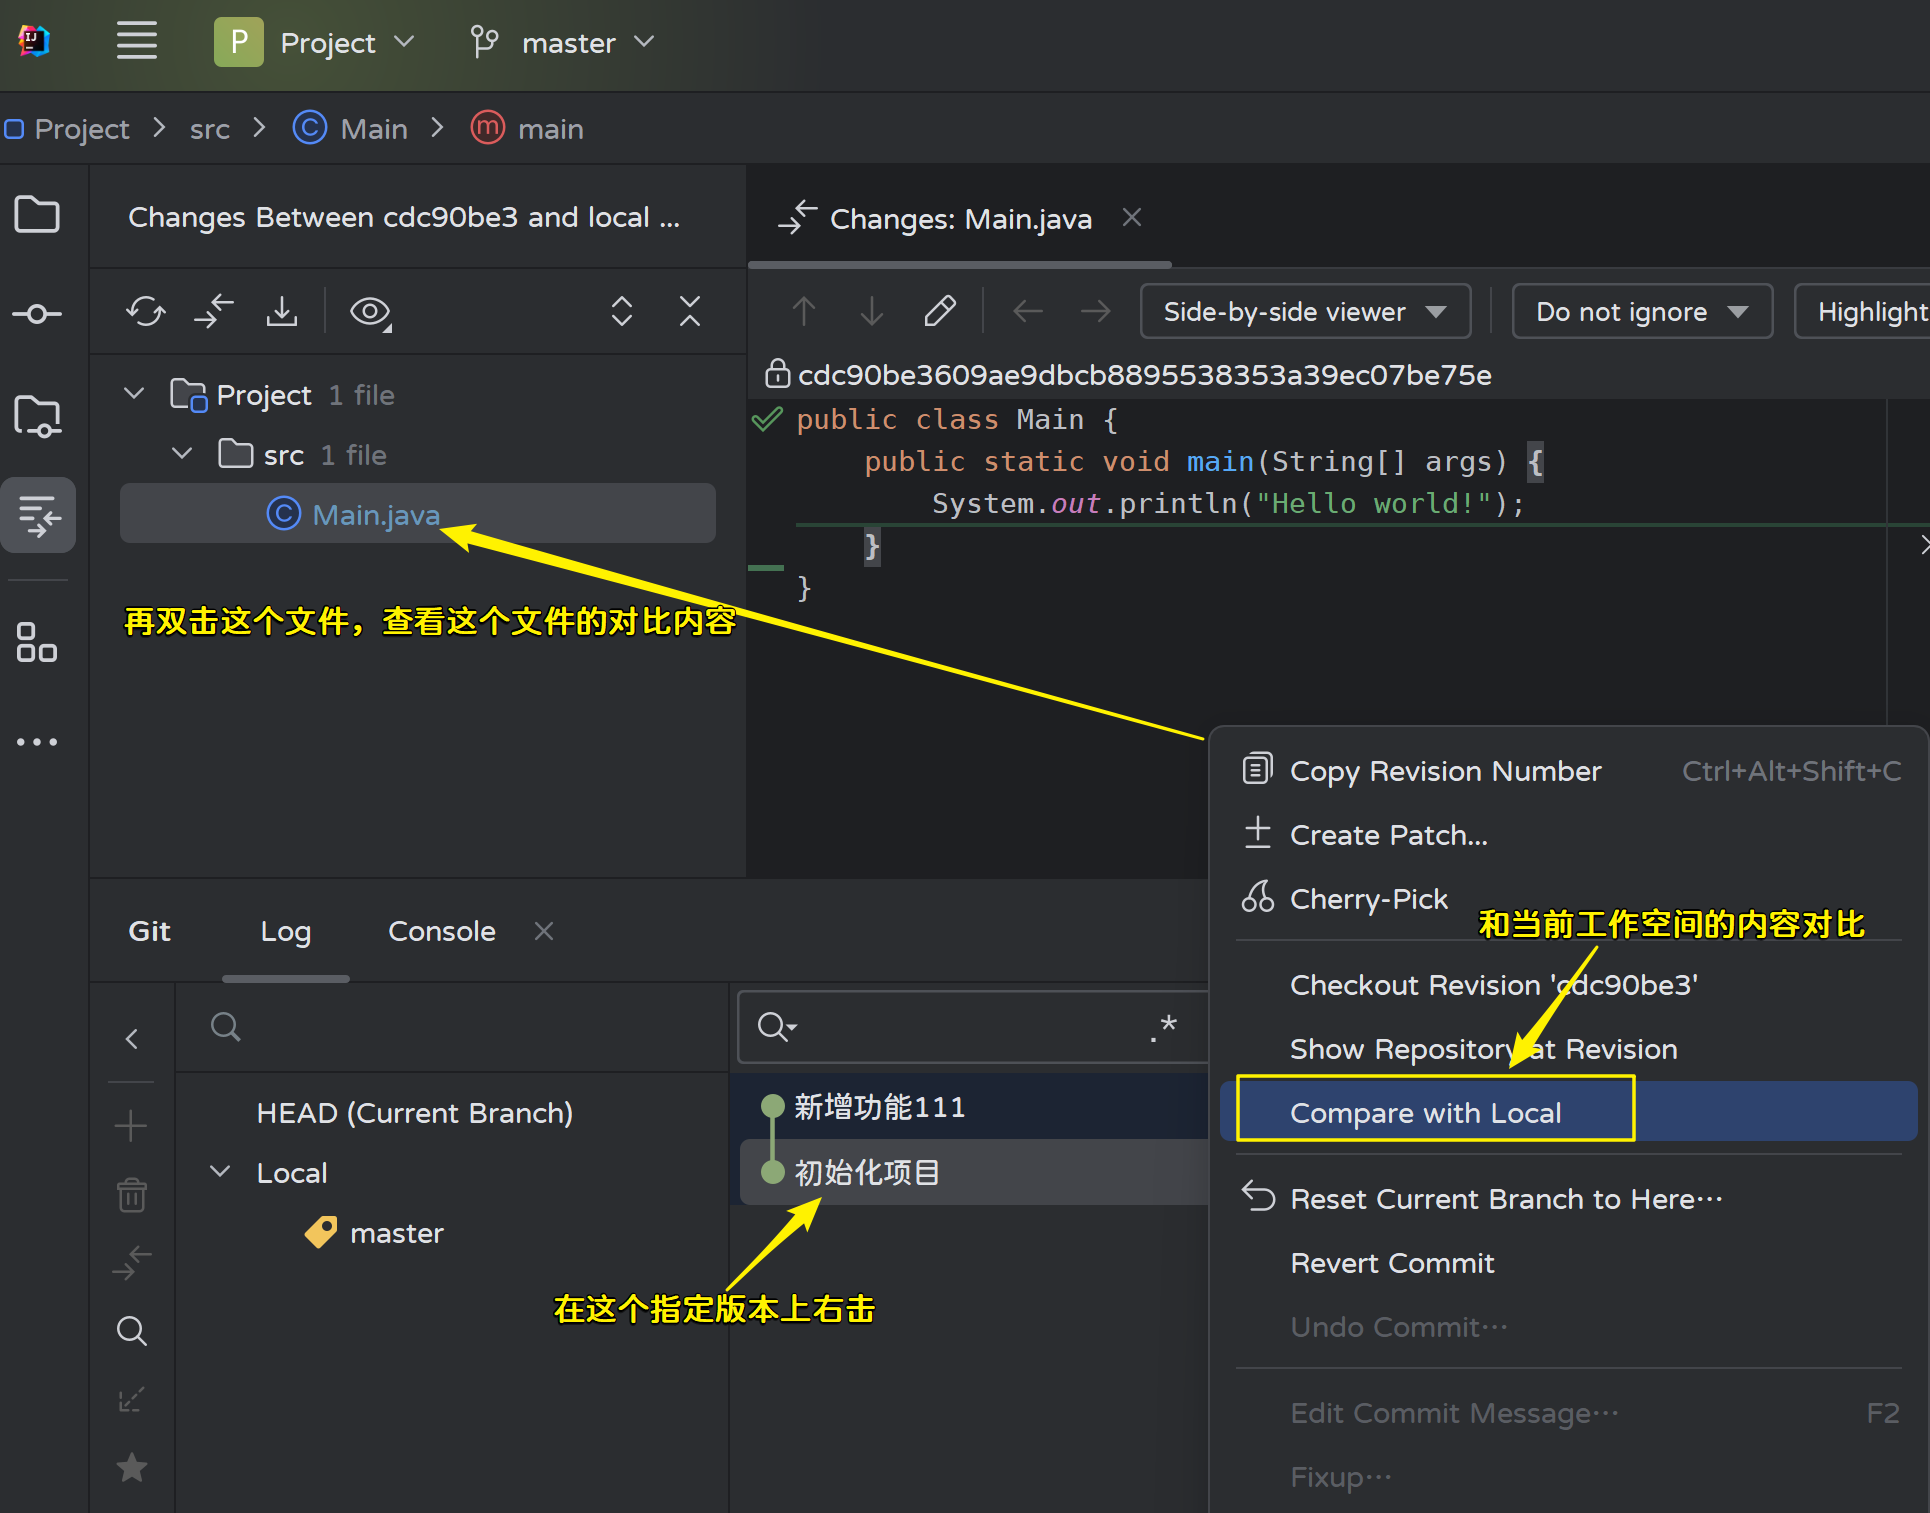Image resolution: width=1930 pixels, height=1513 pixels.
Task: Toggle the regex search option
Action: tap(1163, 1027)
